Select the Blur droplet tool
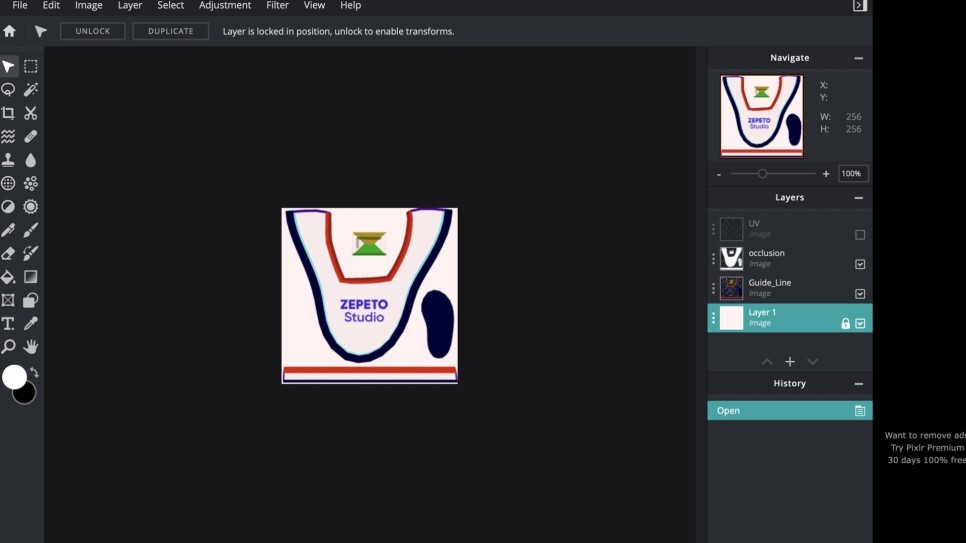The width and height of the screenshot is (966, 543). click(x=30, y=160)
